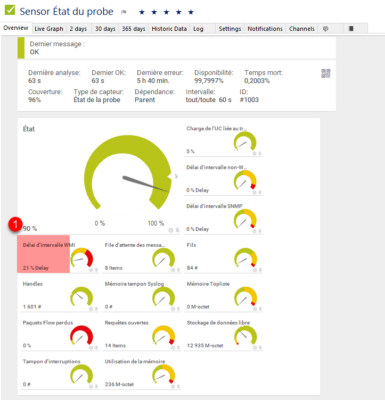Viewport: 385px width, 400px height.
Task: Click the Dernière erreur value 5 h 40 min.
Action: pos(153,81)
